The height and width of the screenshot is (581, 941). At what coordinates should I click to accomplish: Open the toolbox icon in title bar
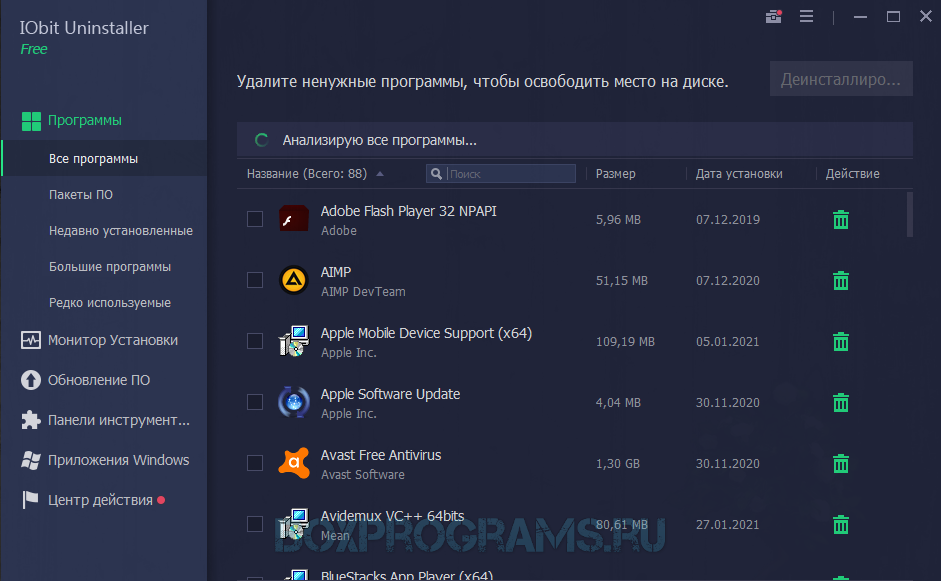coord(774,16)
